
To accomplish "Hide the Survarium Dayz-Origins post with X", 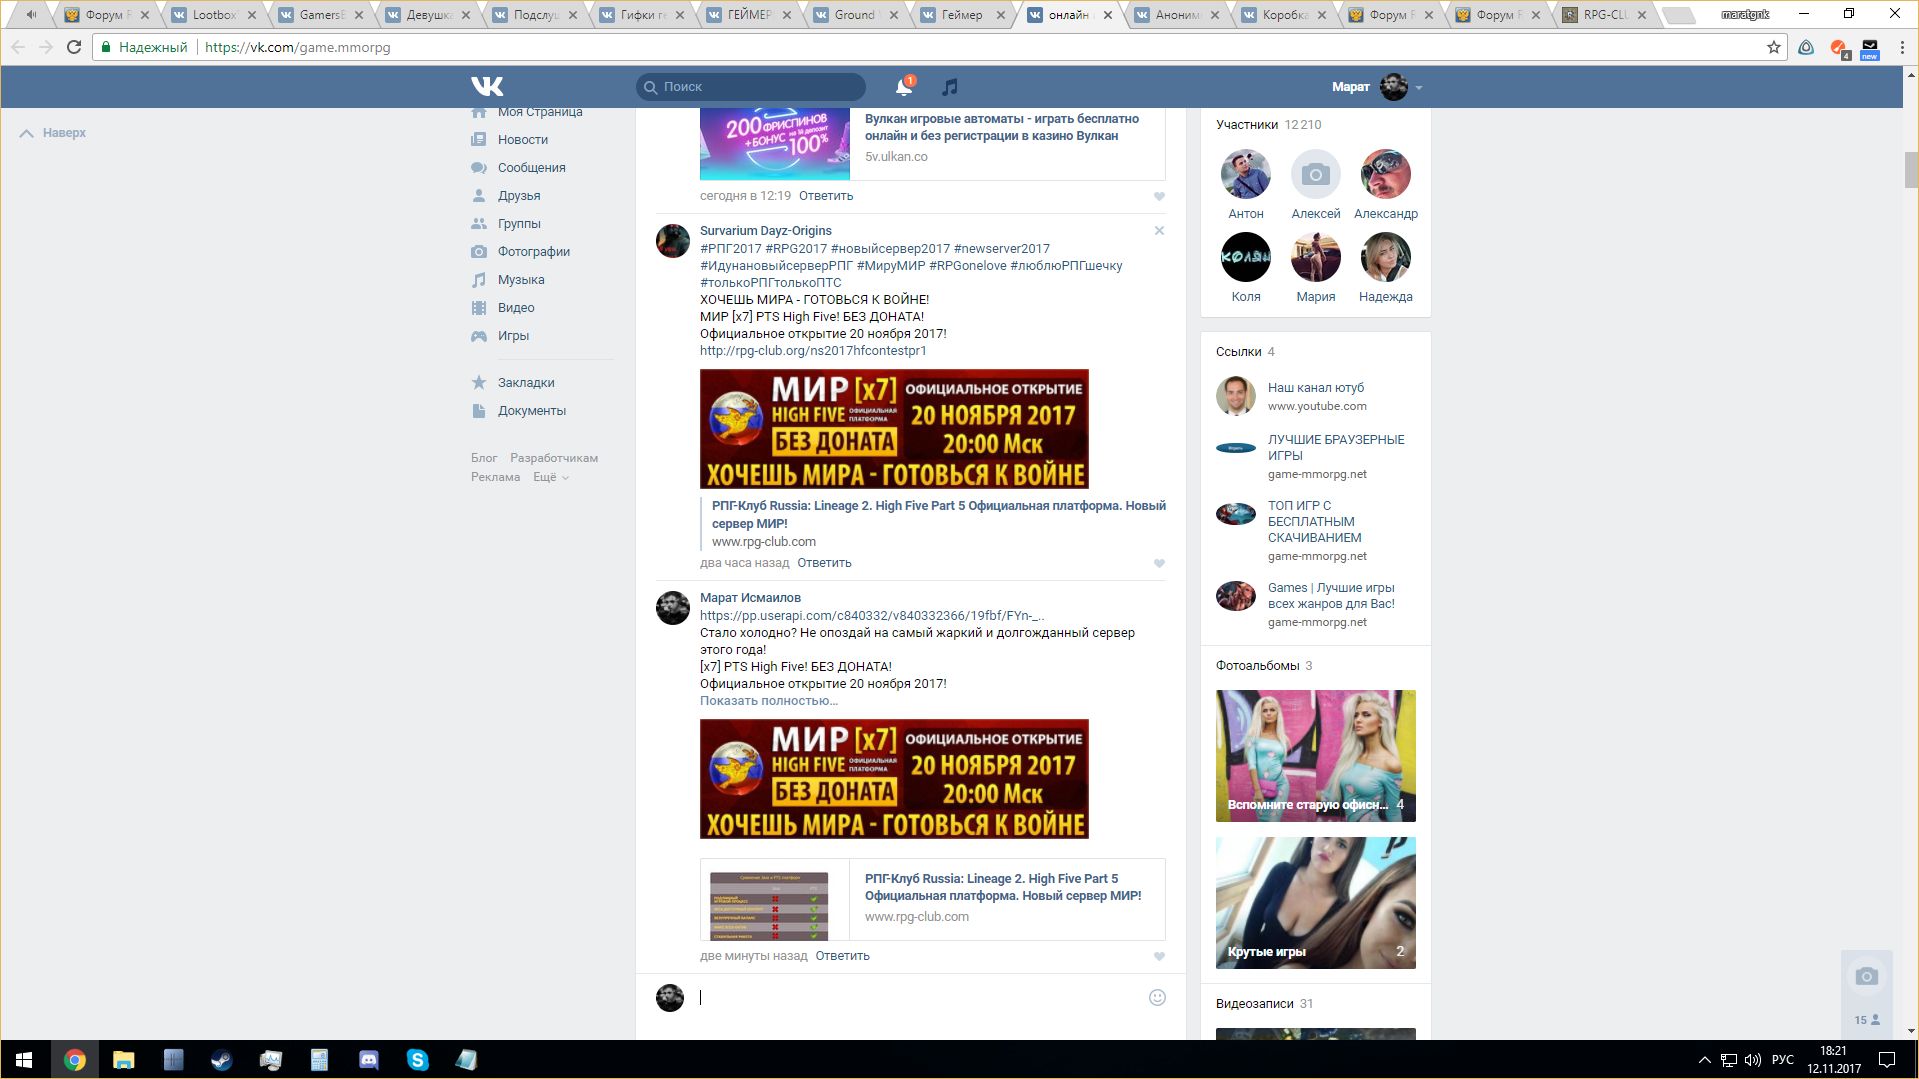I will click(x=1159, y=231).
